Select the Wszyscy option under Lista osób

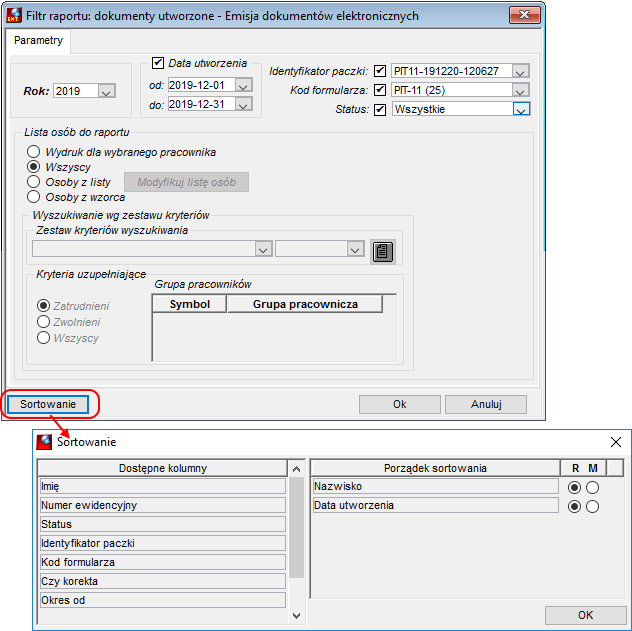(x=33, y=167)
